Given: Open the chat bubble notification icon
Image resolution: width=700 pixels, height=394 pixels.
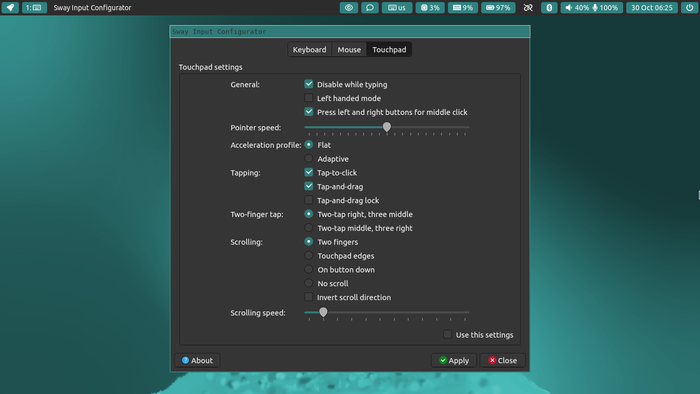Looking at the screenshot, I should (370, 8).
